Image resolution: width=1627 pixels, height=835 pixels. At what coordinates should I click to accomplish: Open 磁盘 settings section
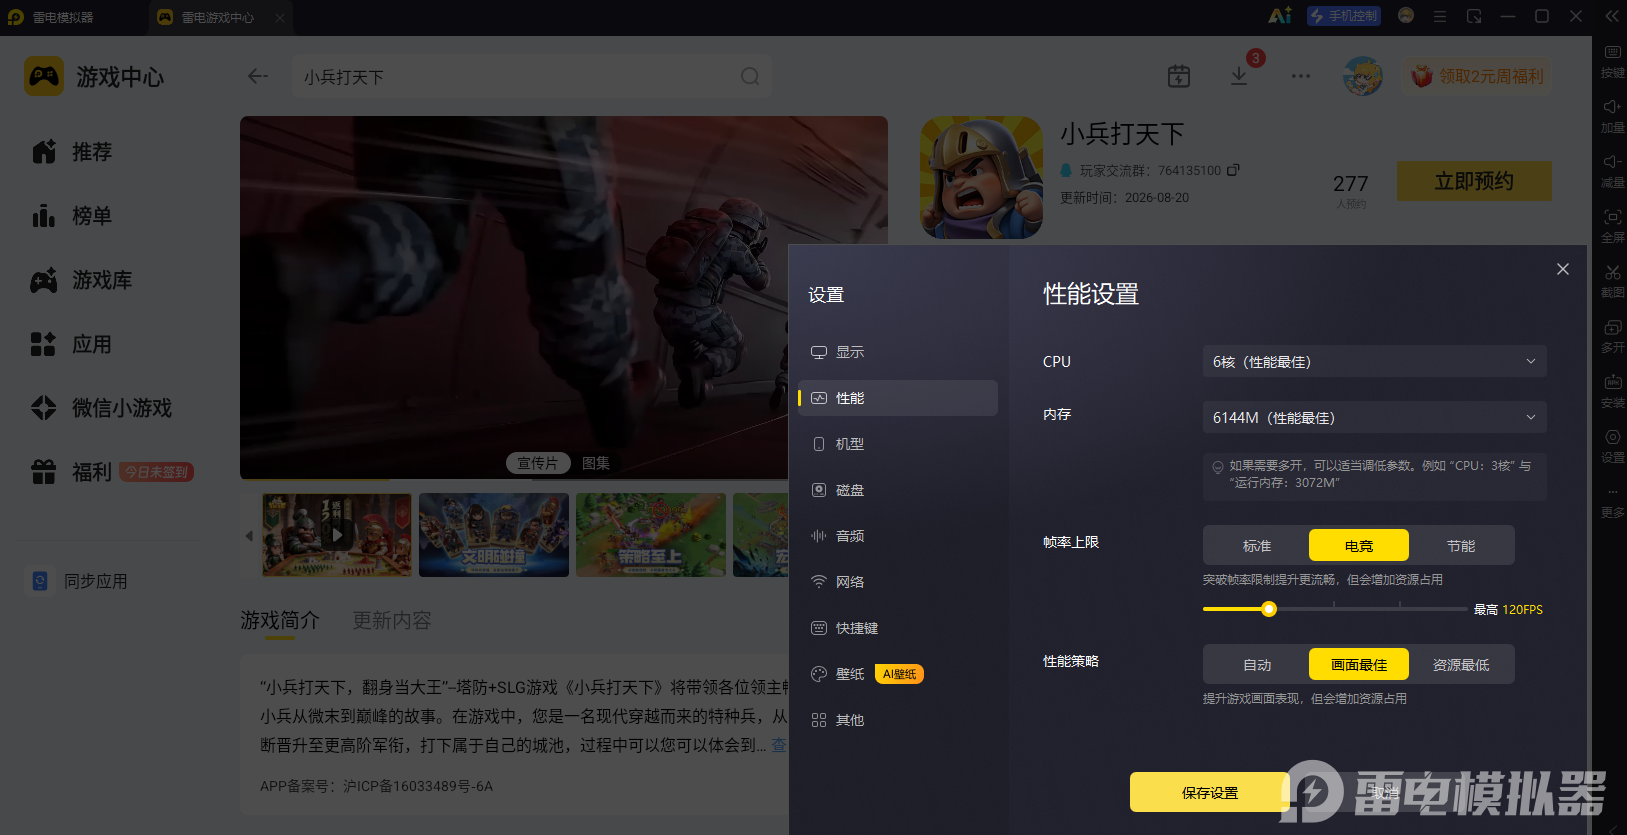click(x=898, y=490)
